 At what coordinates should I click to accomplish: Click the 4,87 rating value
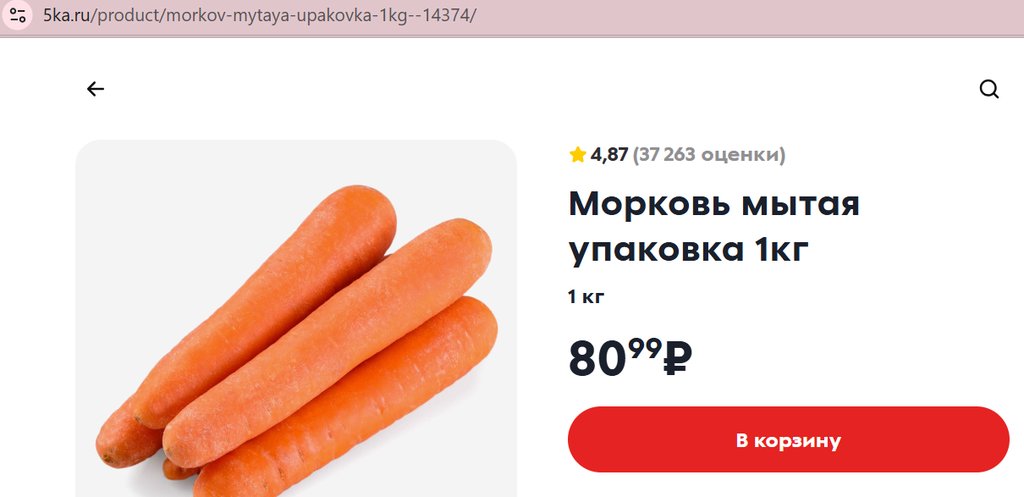609,154
